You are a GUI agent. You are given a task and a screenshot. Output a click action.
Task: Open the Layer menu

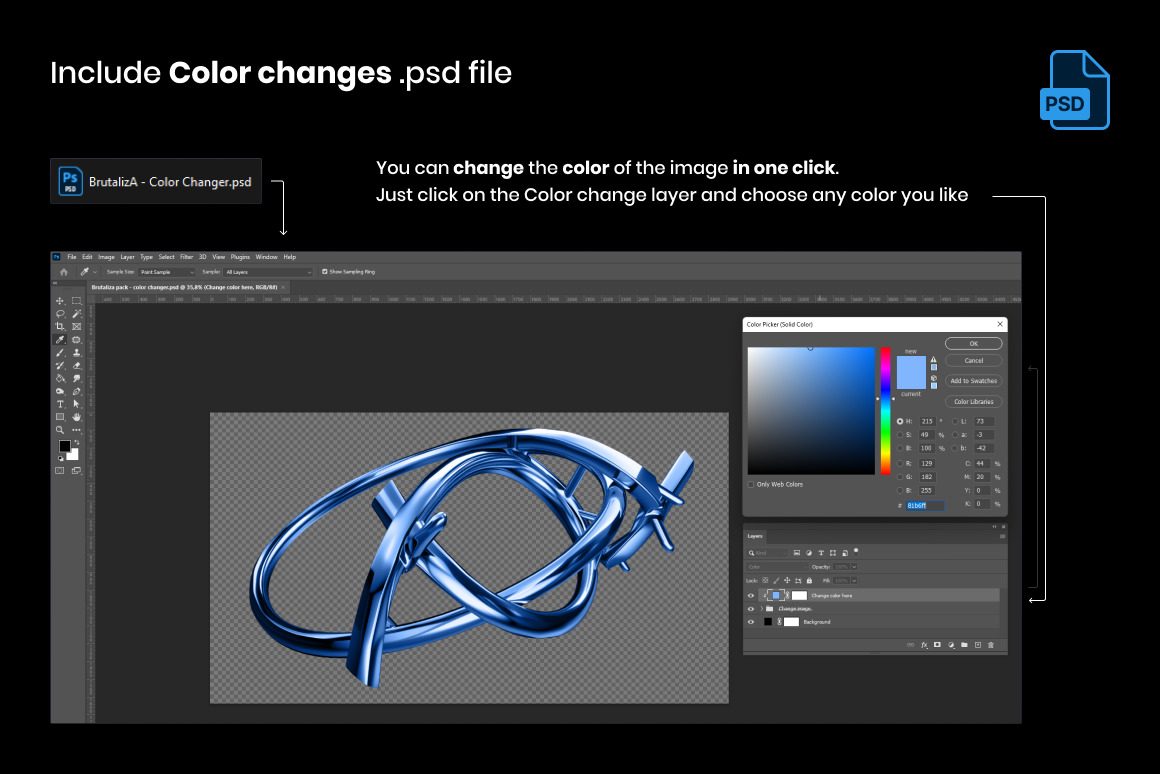[x=127, y=257]
